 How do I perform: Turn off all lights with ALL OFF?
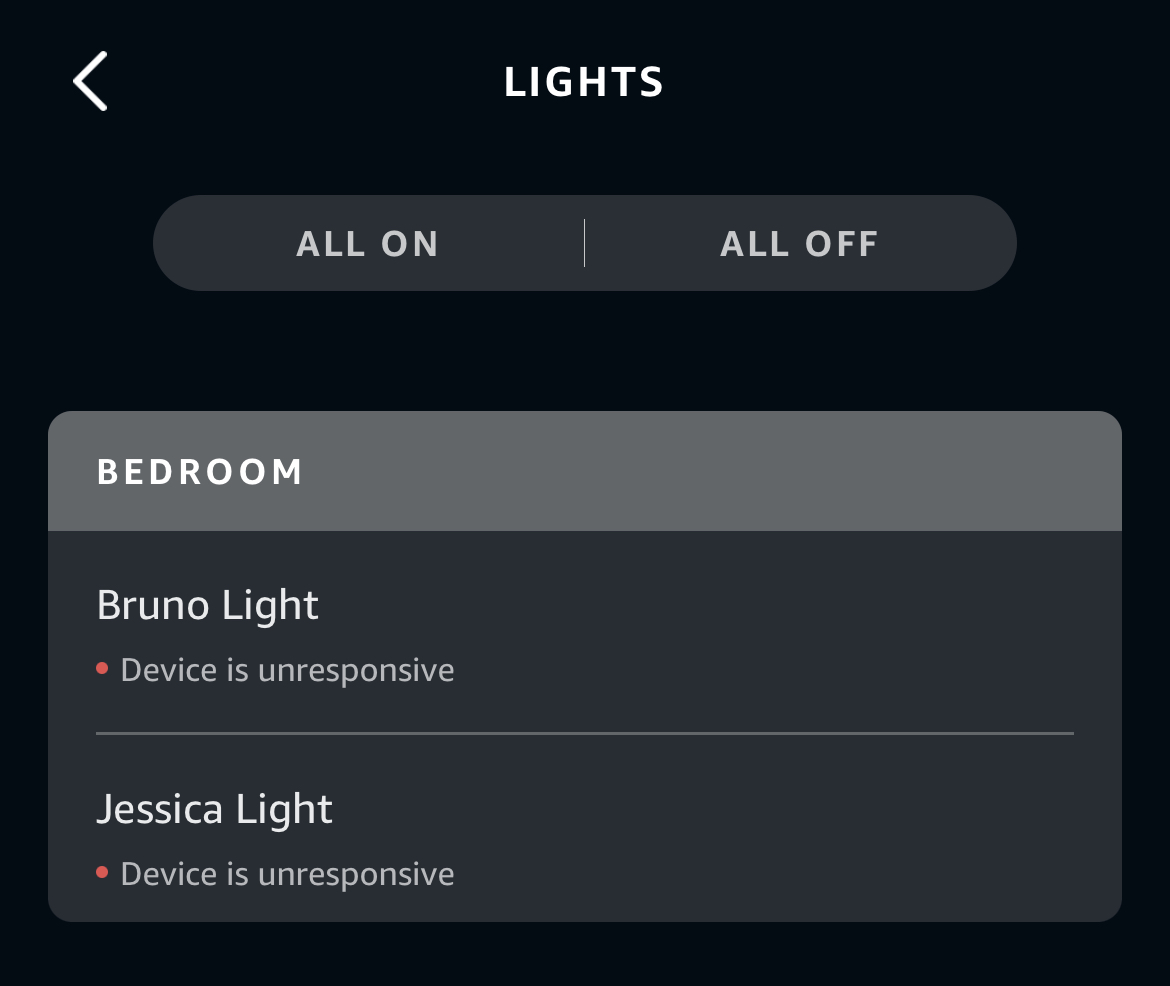(x=799, y=243)
